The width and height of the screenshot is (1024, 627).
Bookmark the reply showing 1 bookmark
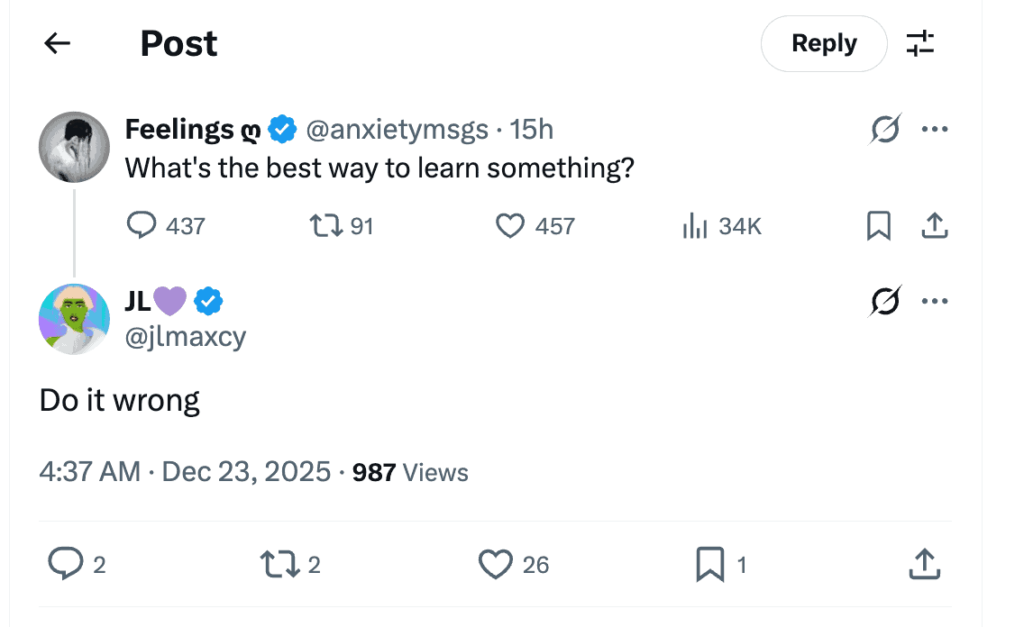[709, 564]
